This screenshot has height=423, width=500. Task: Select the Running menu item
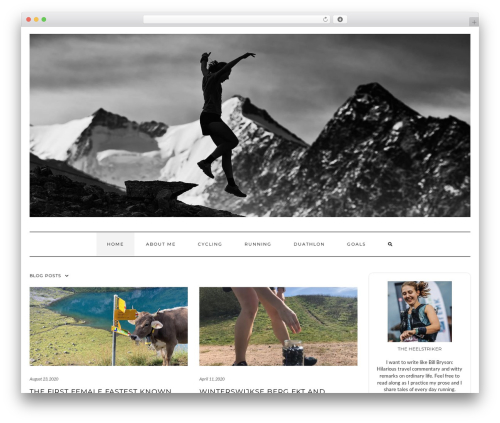258,244
